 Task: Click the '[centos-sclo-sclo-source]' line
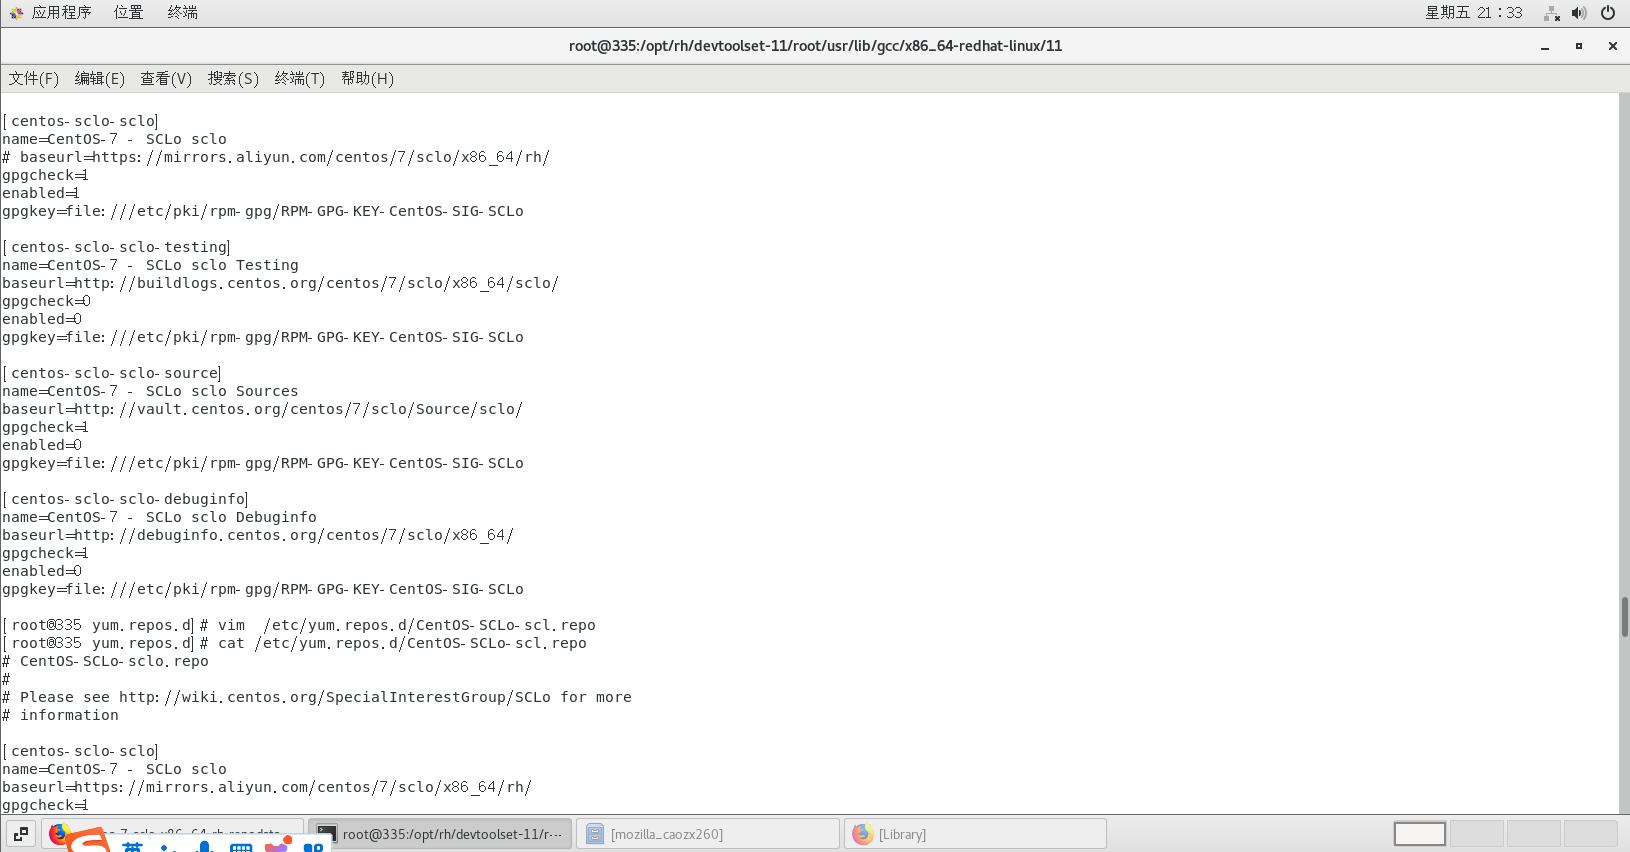111,373
